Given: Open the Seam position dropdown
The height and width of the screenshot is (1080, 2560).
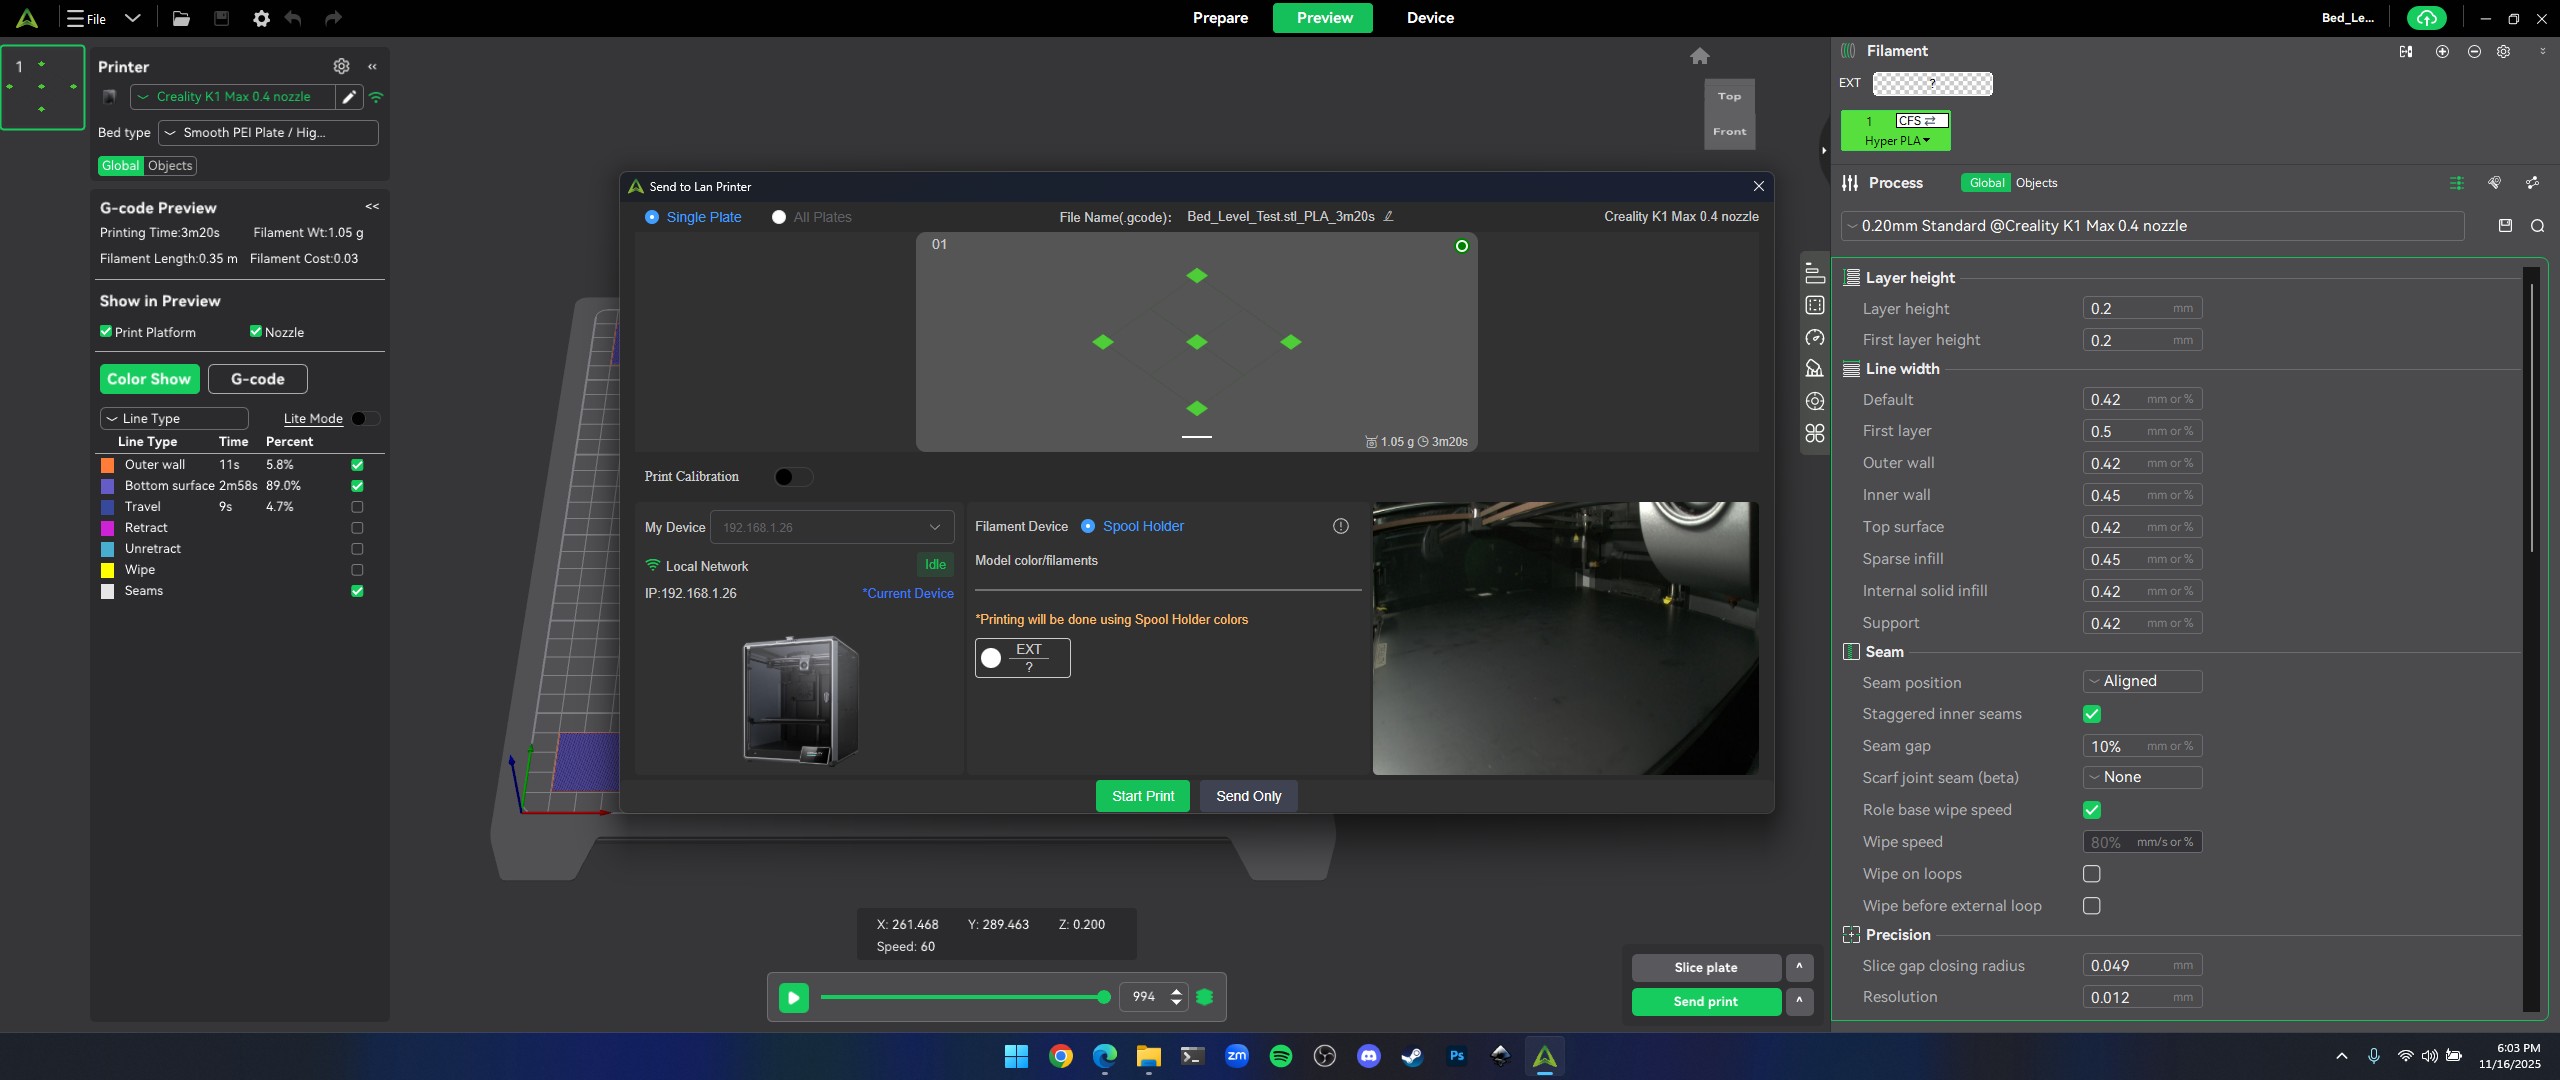Looking at the screenshot, I should pos(2141,681).
